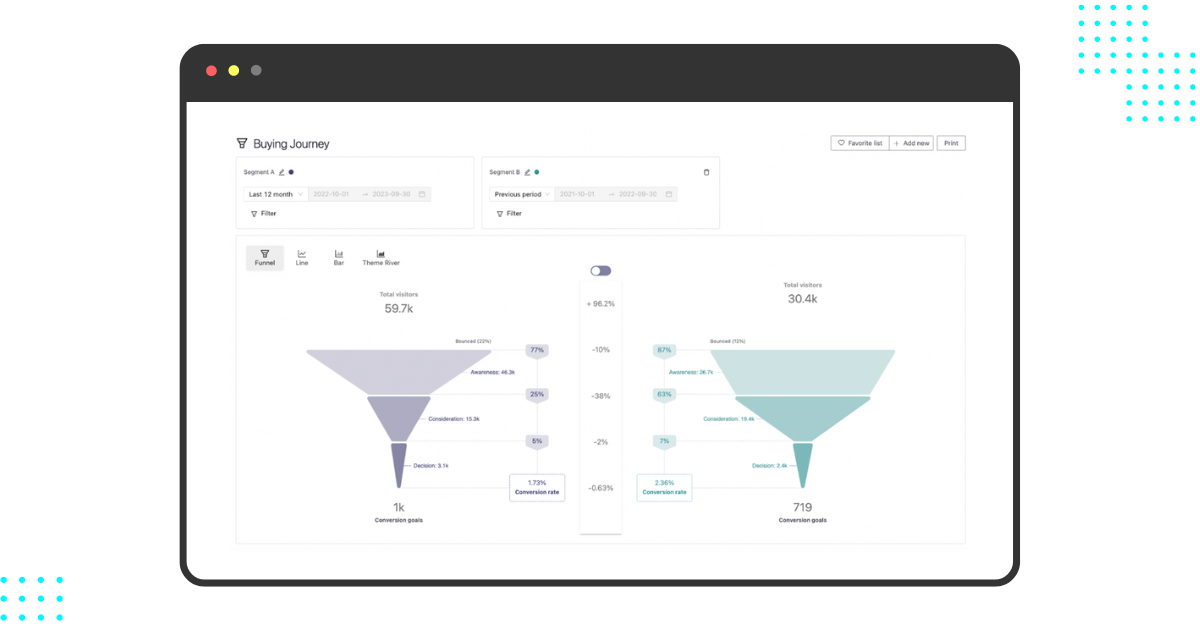This screenshot has width=1200, height=630.
Task: Click the pencil edit icon beside Segment B
Action: coord(528,172)
